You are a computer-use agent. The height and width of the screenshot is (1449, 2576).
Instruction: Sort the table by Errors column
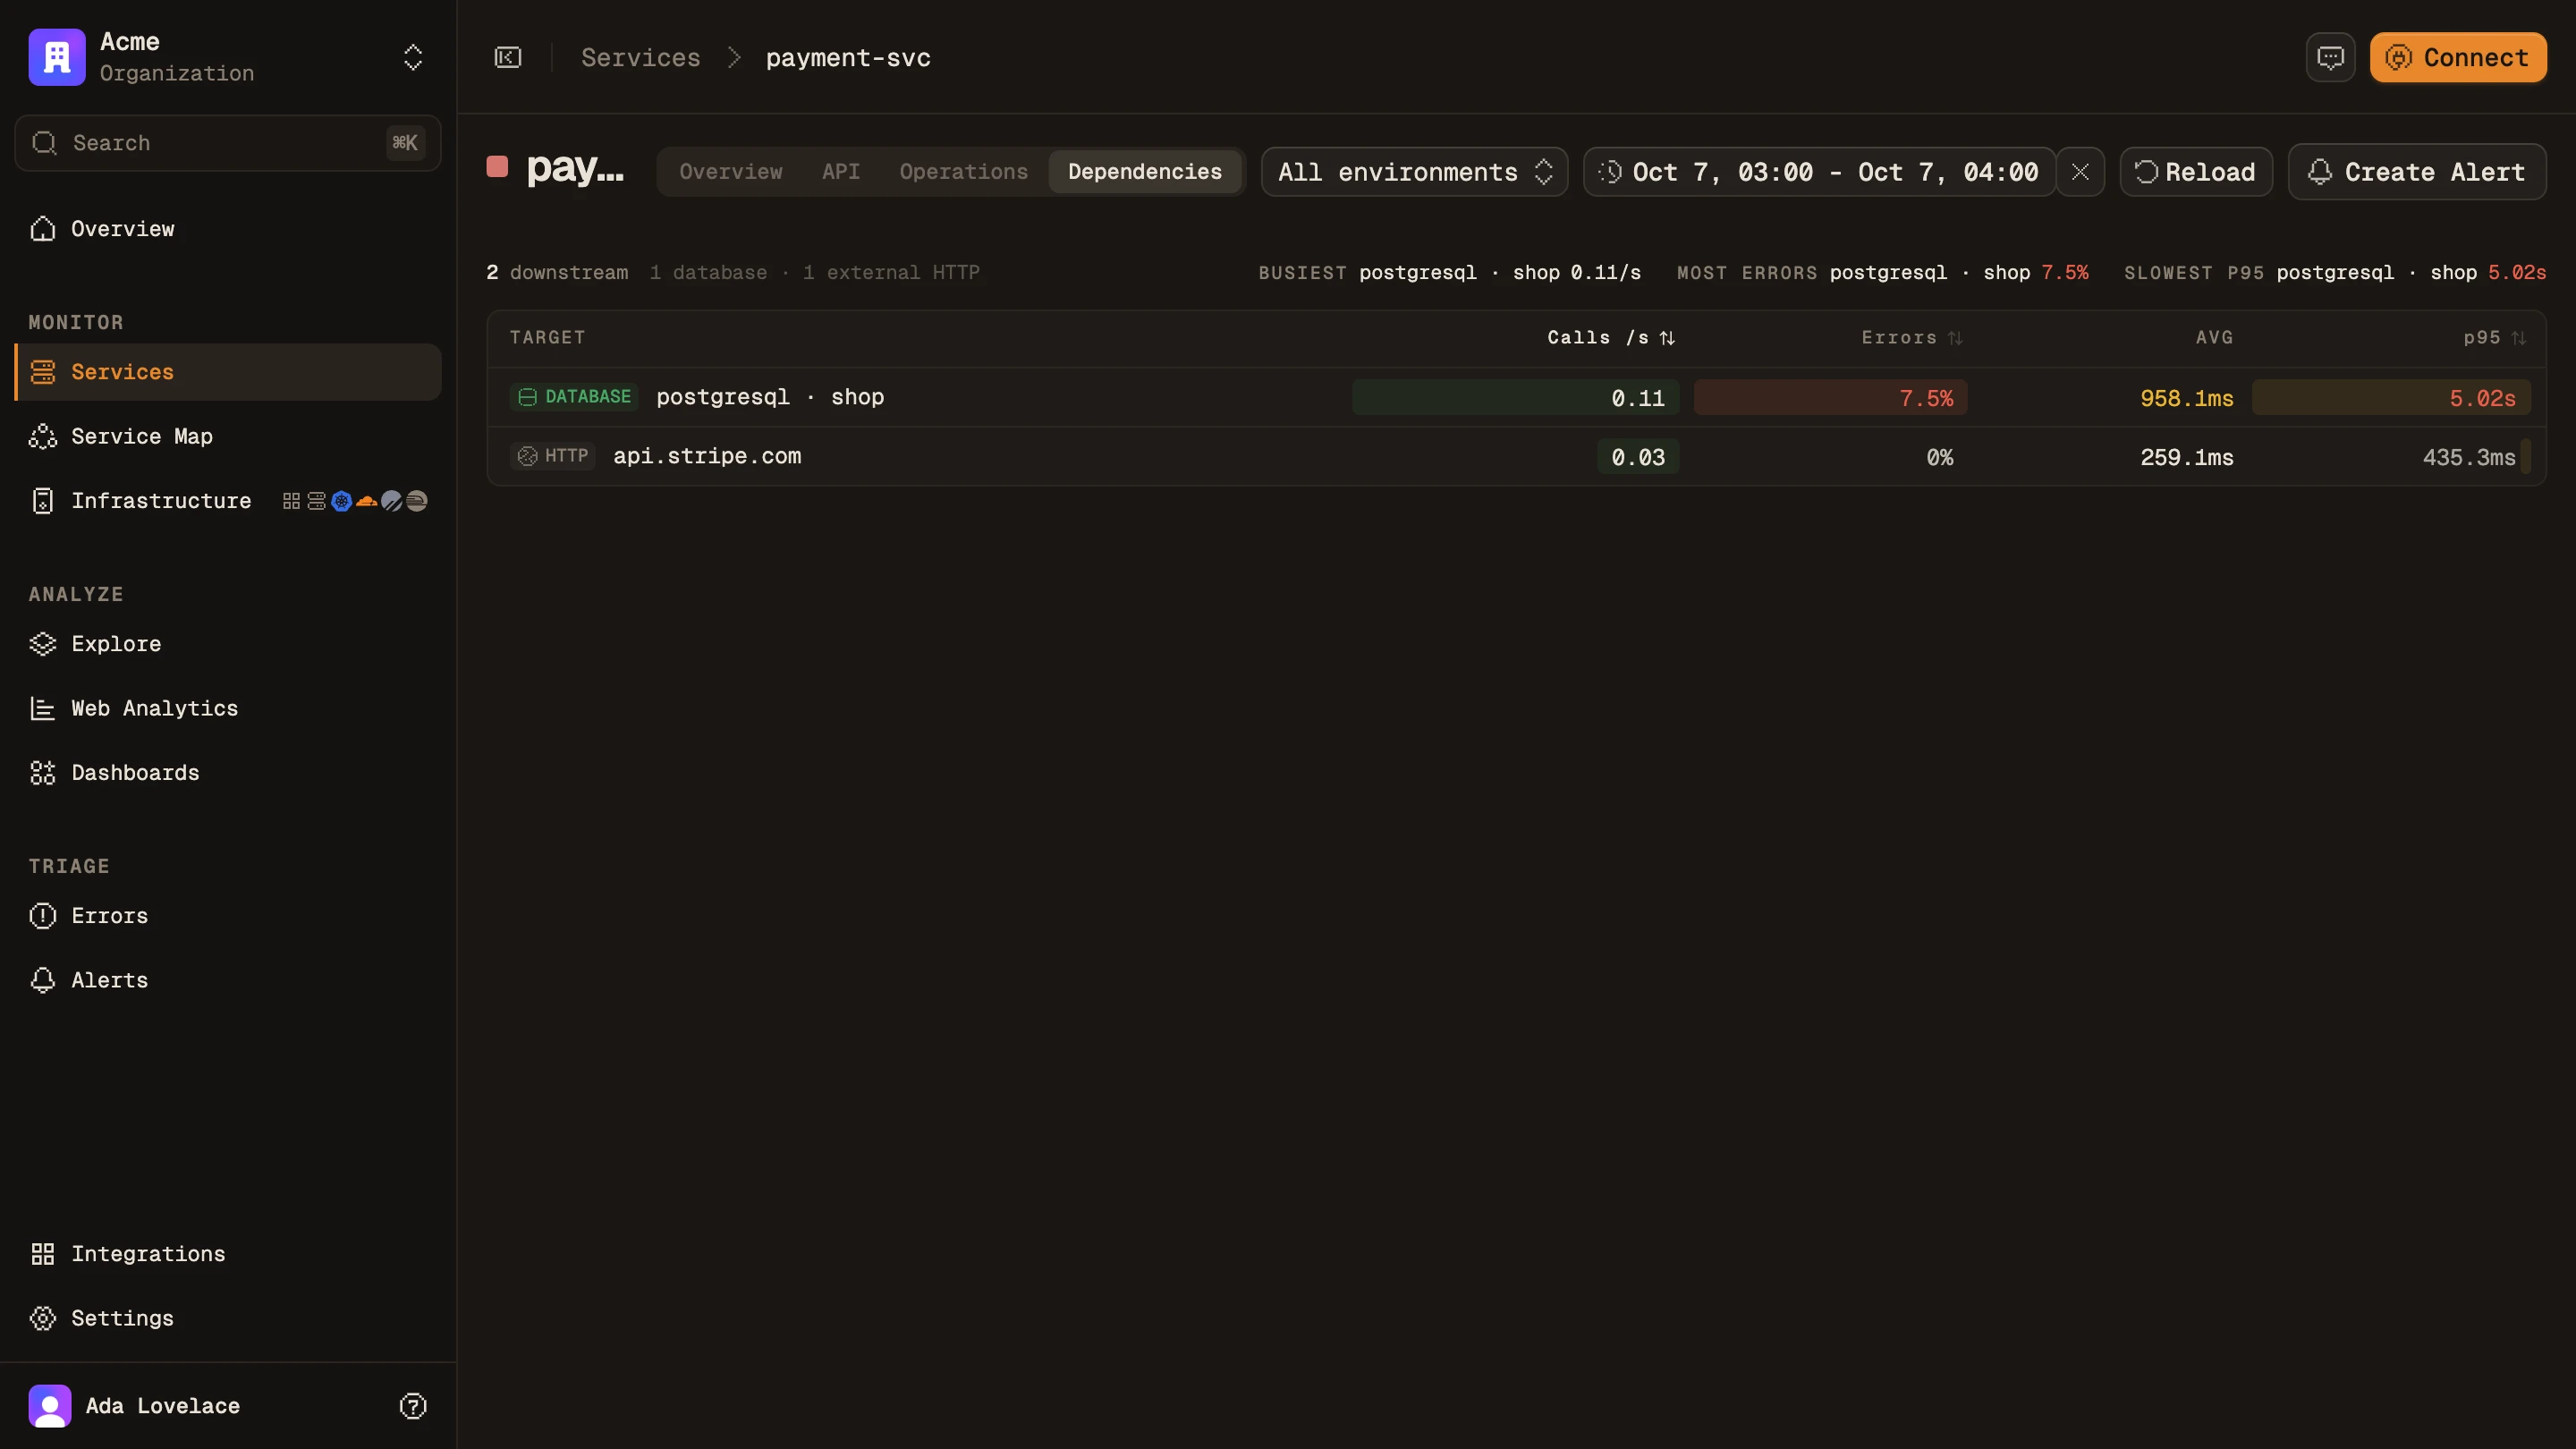coord(1912,338)
